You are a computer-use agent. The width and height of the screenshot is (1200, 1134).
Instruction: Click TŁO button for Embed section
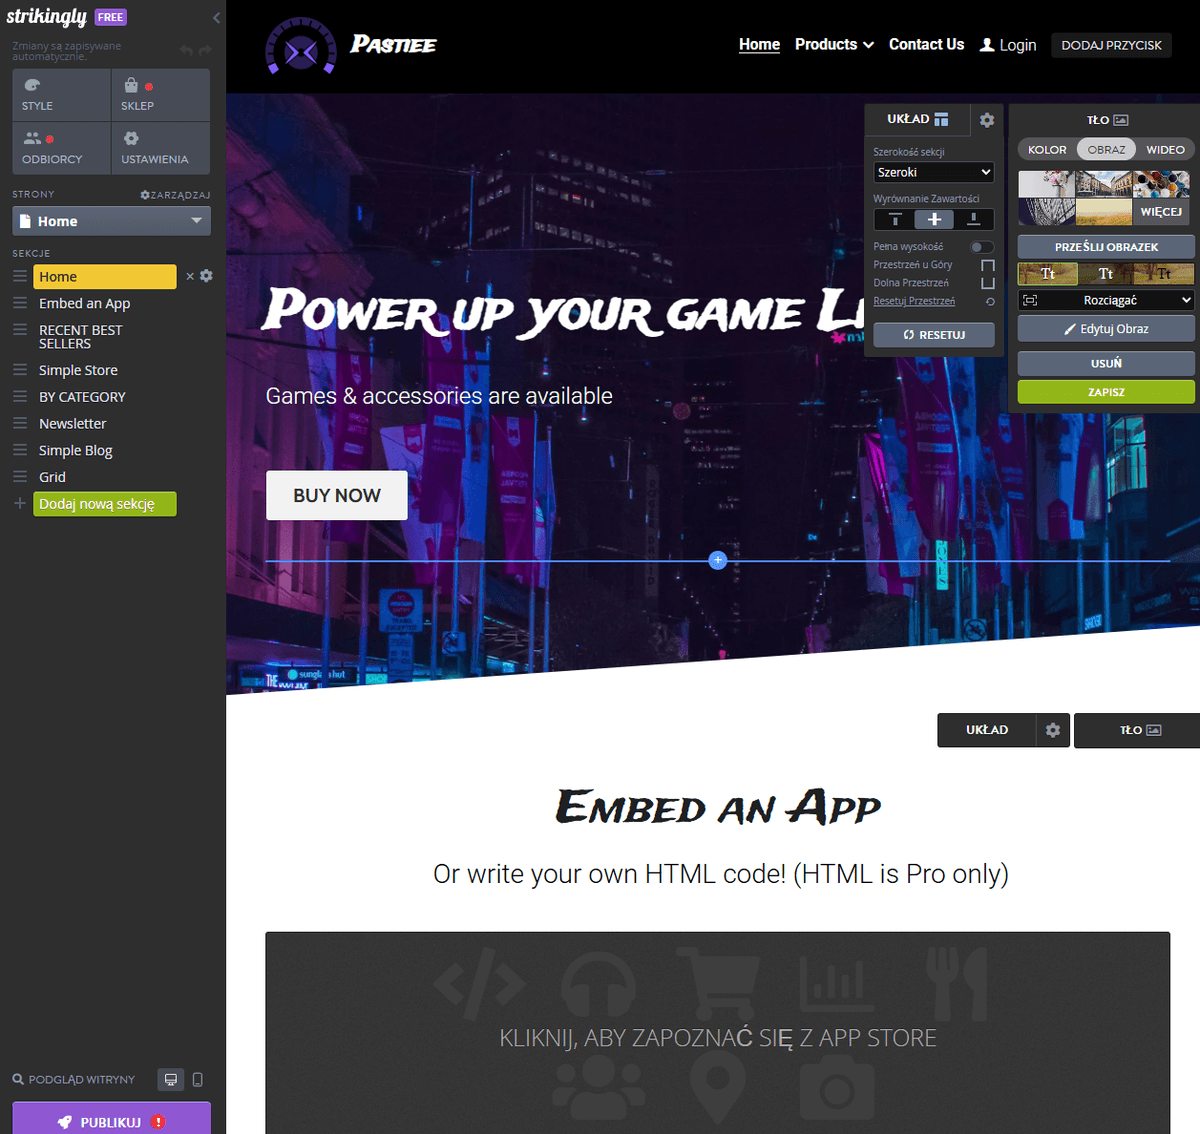[1139, 730]
